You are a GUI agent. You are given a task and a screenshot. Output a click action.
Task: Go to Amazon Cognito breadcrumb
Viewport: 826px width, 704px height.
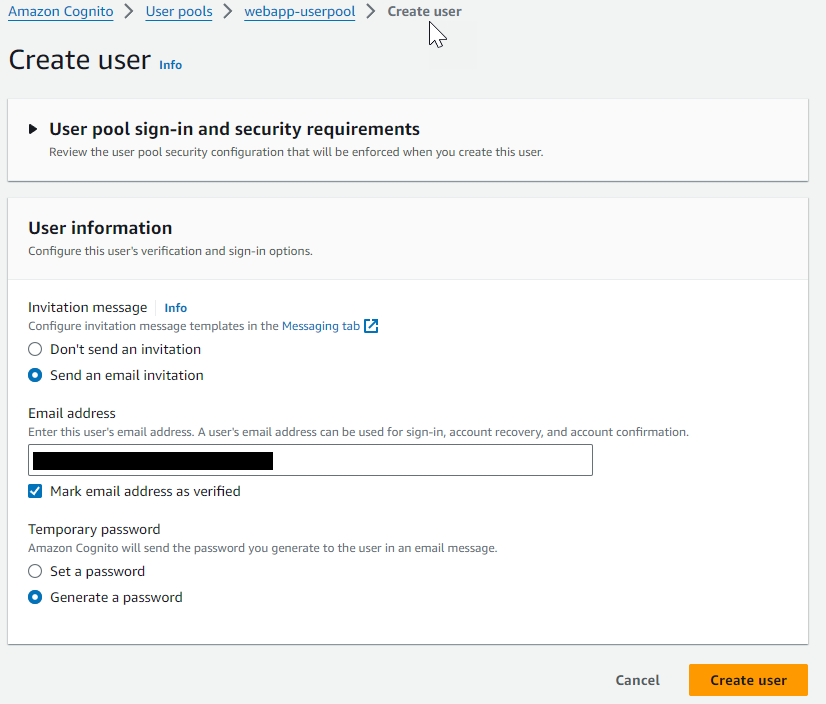pos(60,12)
